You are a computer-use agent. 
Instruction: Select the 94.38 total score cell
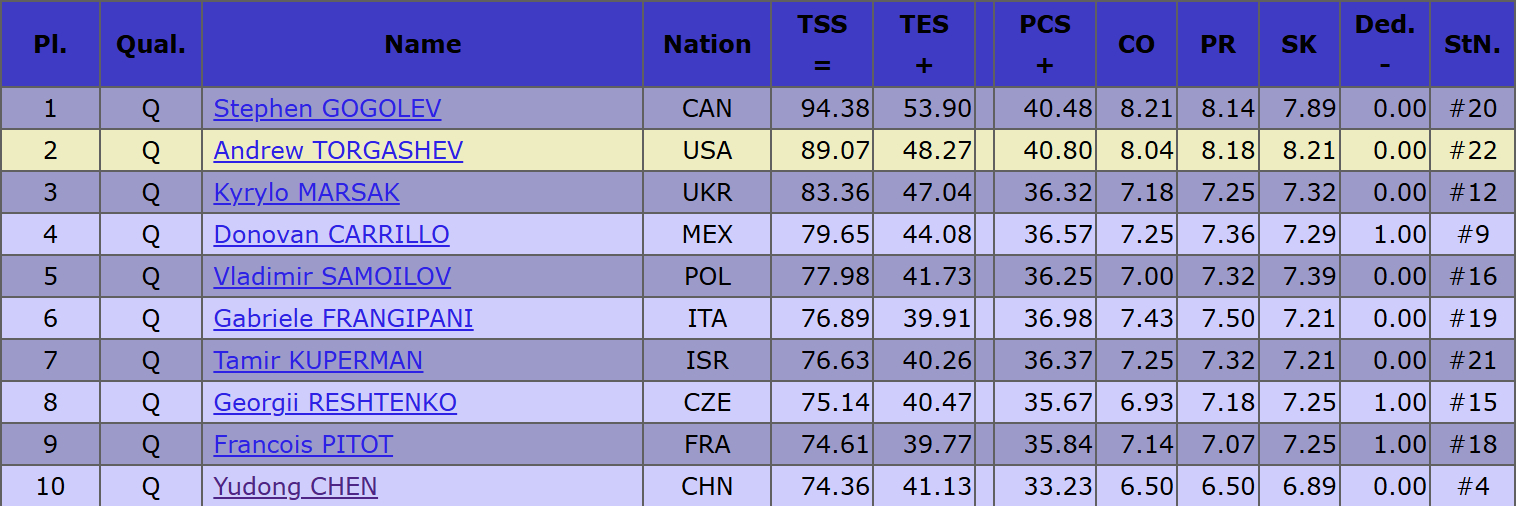822,108
